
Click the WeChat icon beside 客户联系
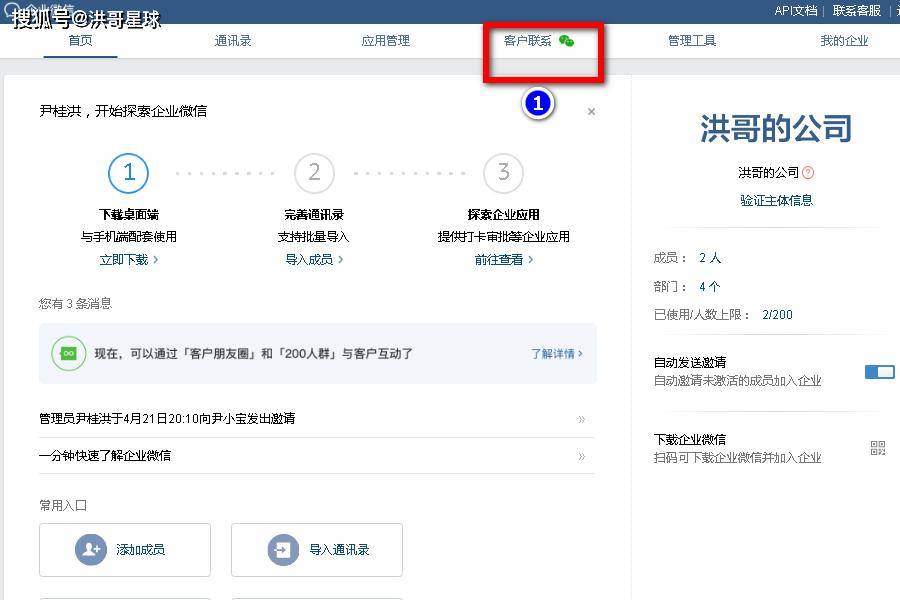tap(566, 41)
